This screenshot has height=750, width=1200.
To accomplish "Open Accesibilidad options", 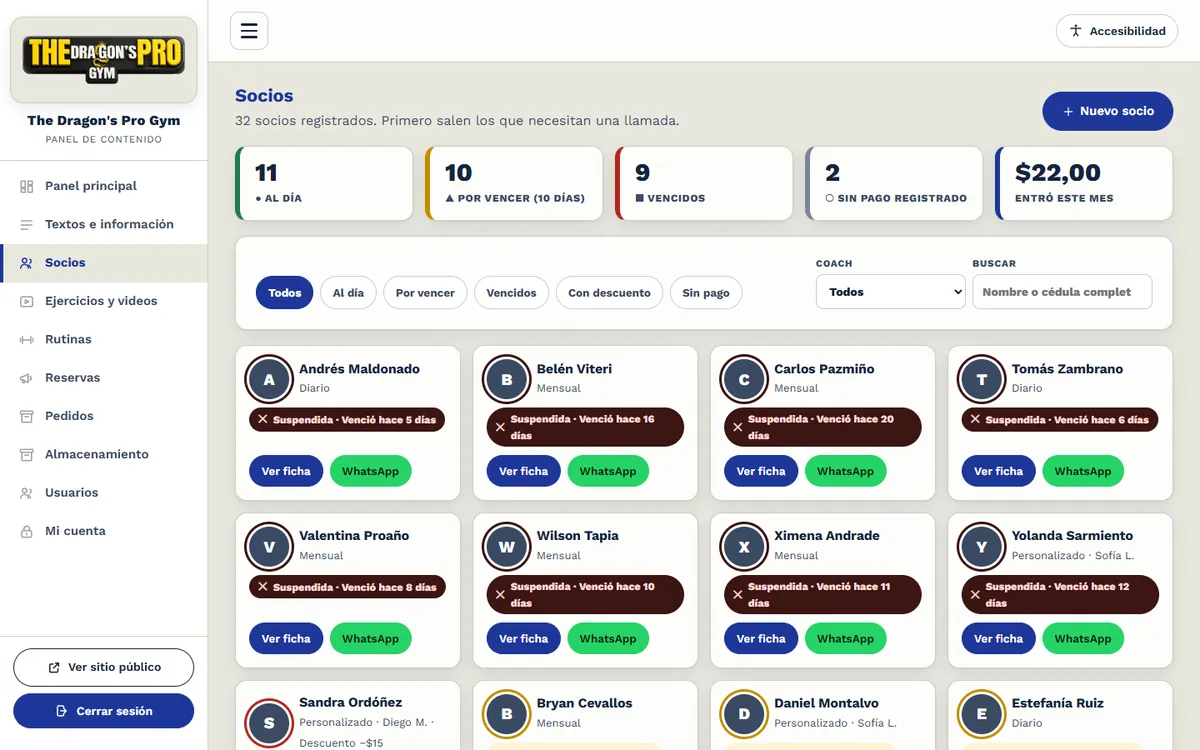I will point(1116,31).
